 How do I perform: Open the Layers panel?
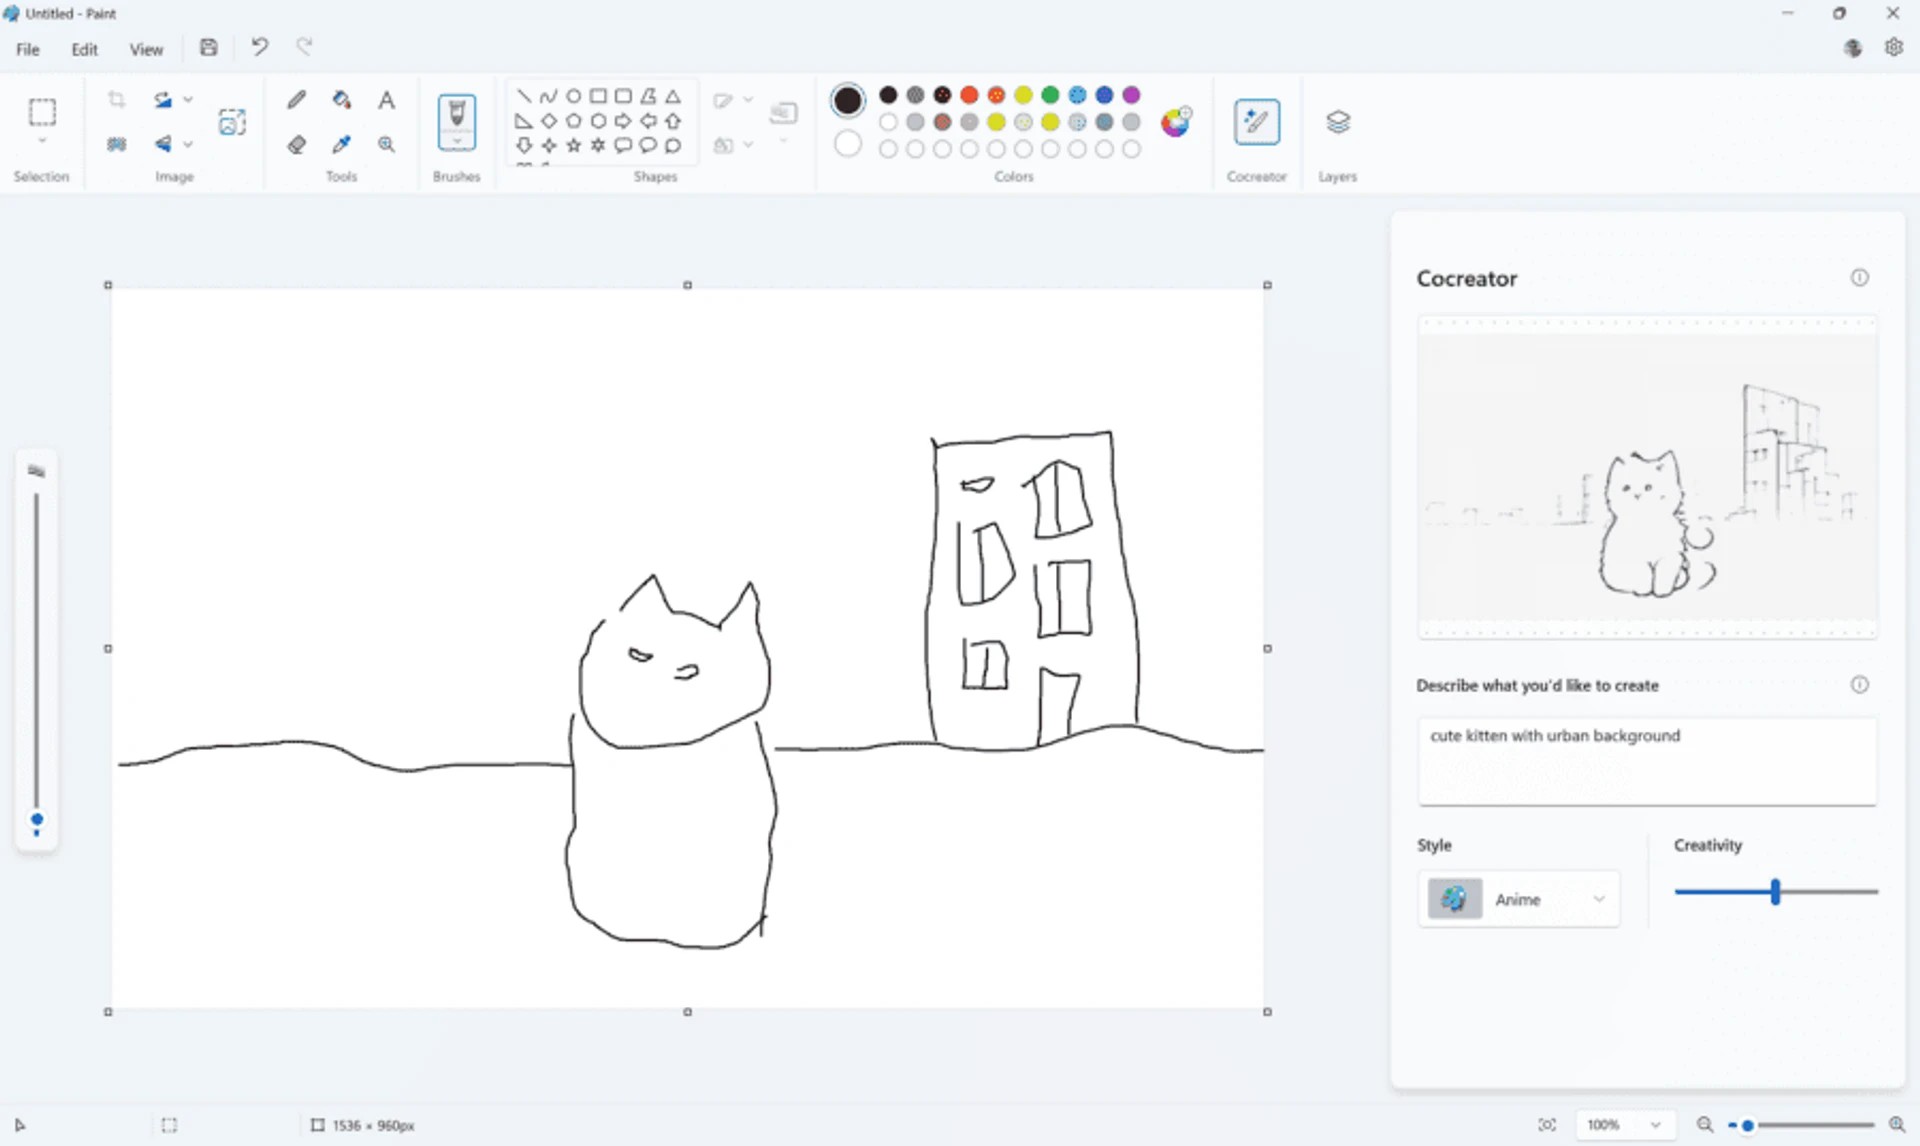click(1337, 123)
